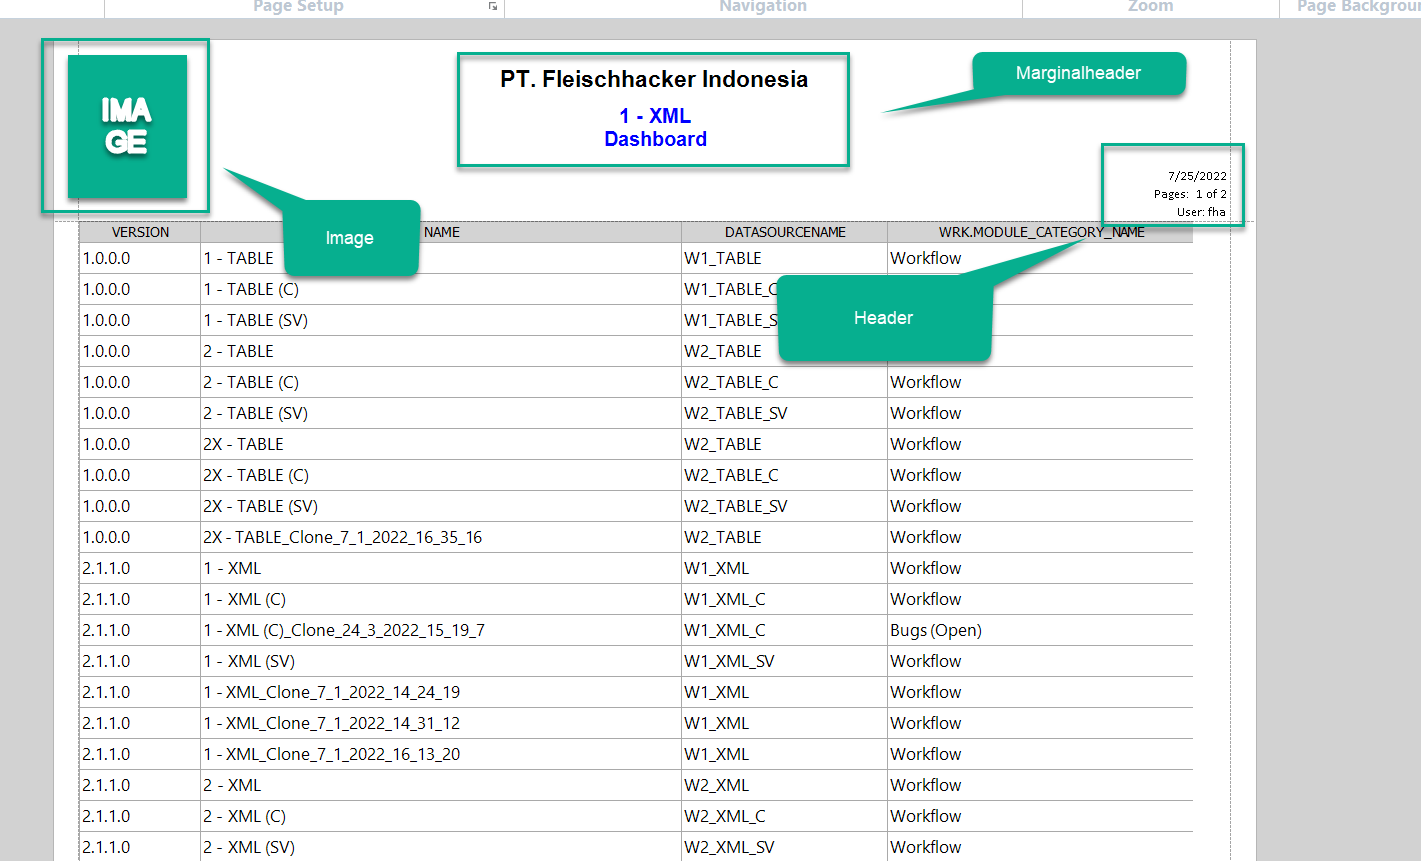Click the User: fha header field
Image resolution: width=1421 pixels, height=861 pixels.
(1203, 212)
